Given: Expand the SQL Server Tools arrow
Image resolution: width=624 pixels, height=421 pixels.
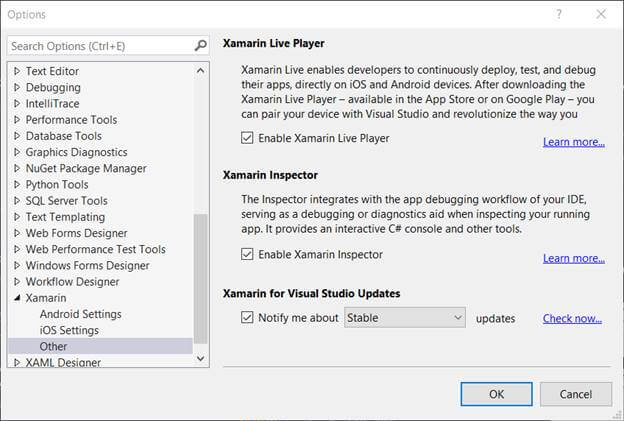Looking at the screenshot, I should point(17,201).
